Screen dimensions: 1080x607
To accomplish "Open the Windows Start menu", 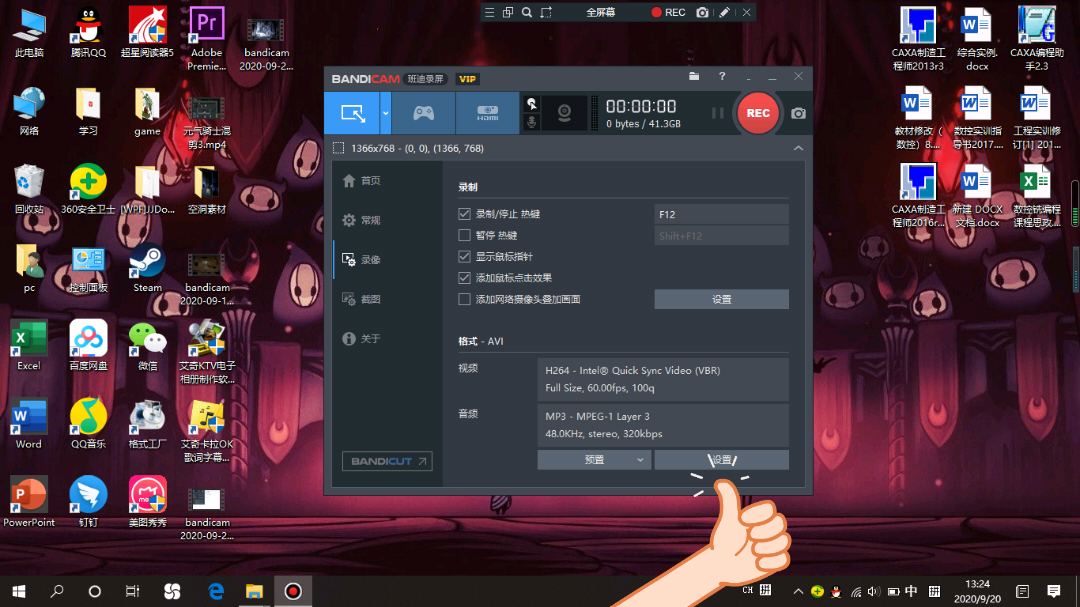I will point(19,591).
